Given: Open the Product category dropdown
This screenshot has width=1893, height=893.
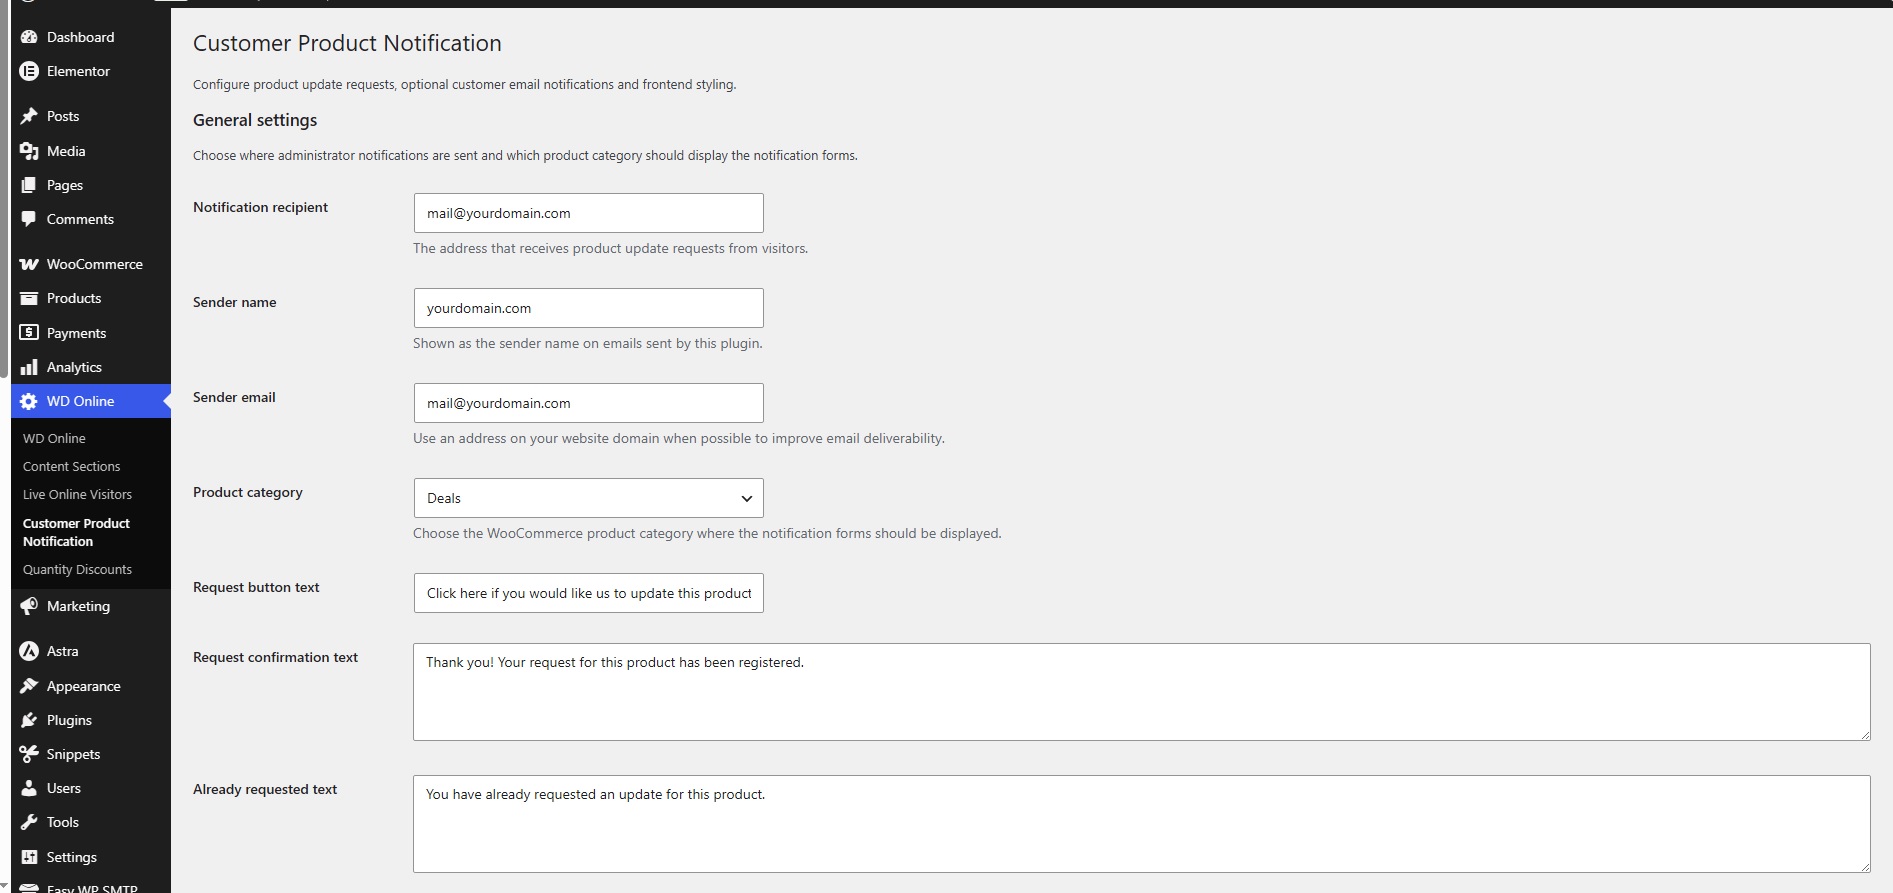Looking at the screenshot, I should [588, 498].
